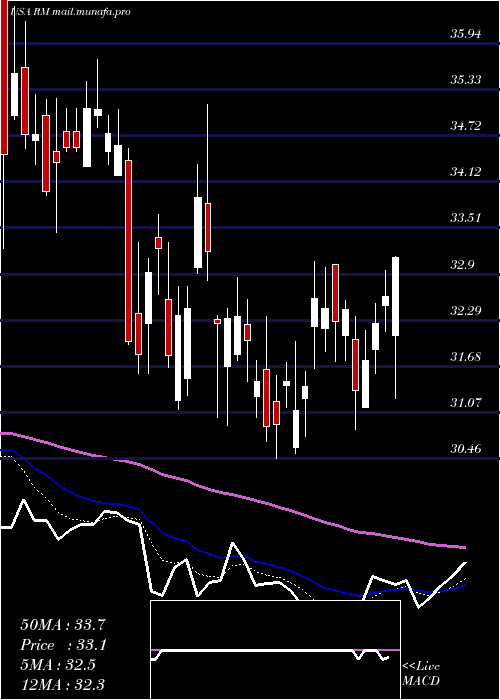This screenshot has width=500, height=700.
Task: Click the 35.94 price axis label
Action: pyautogui.click(x=466, y=34)
